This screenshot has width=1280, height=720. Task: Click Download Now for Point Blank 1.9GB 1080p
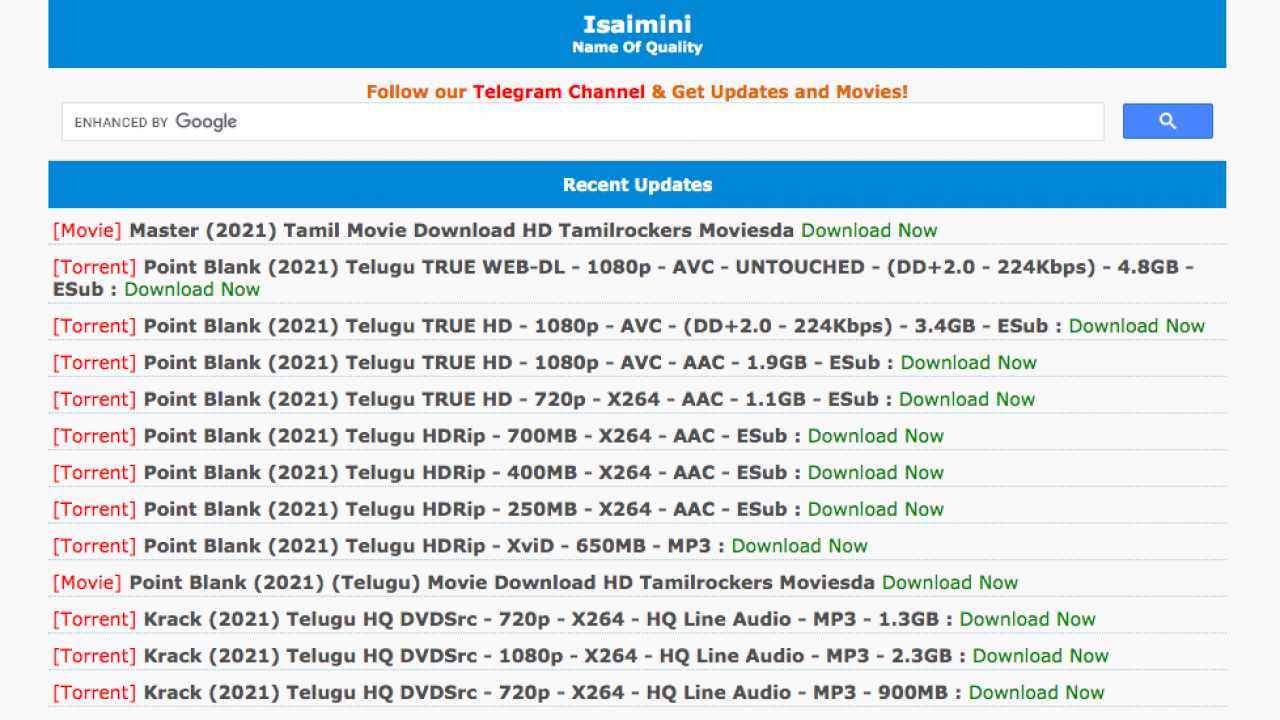[969, 362]
